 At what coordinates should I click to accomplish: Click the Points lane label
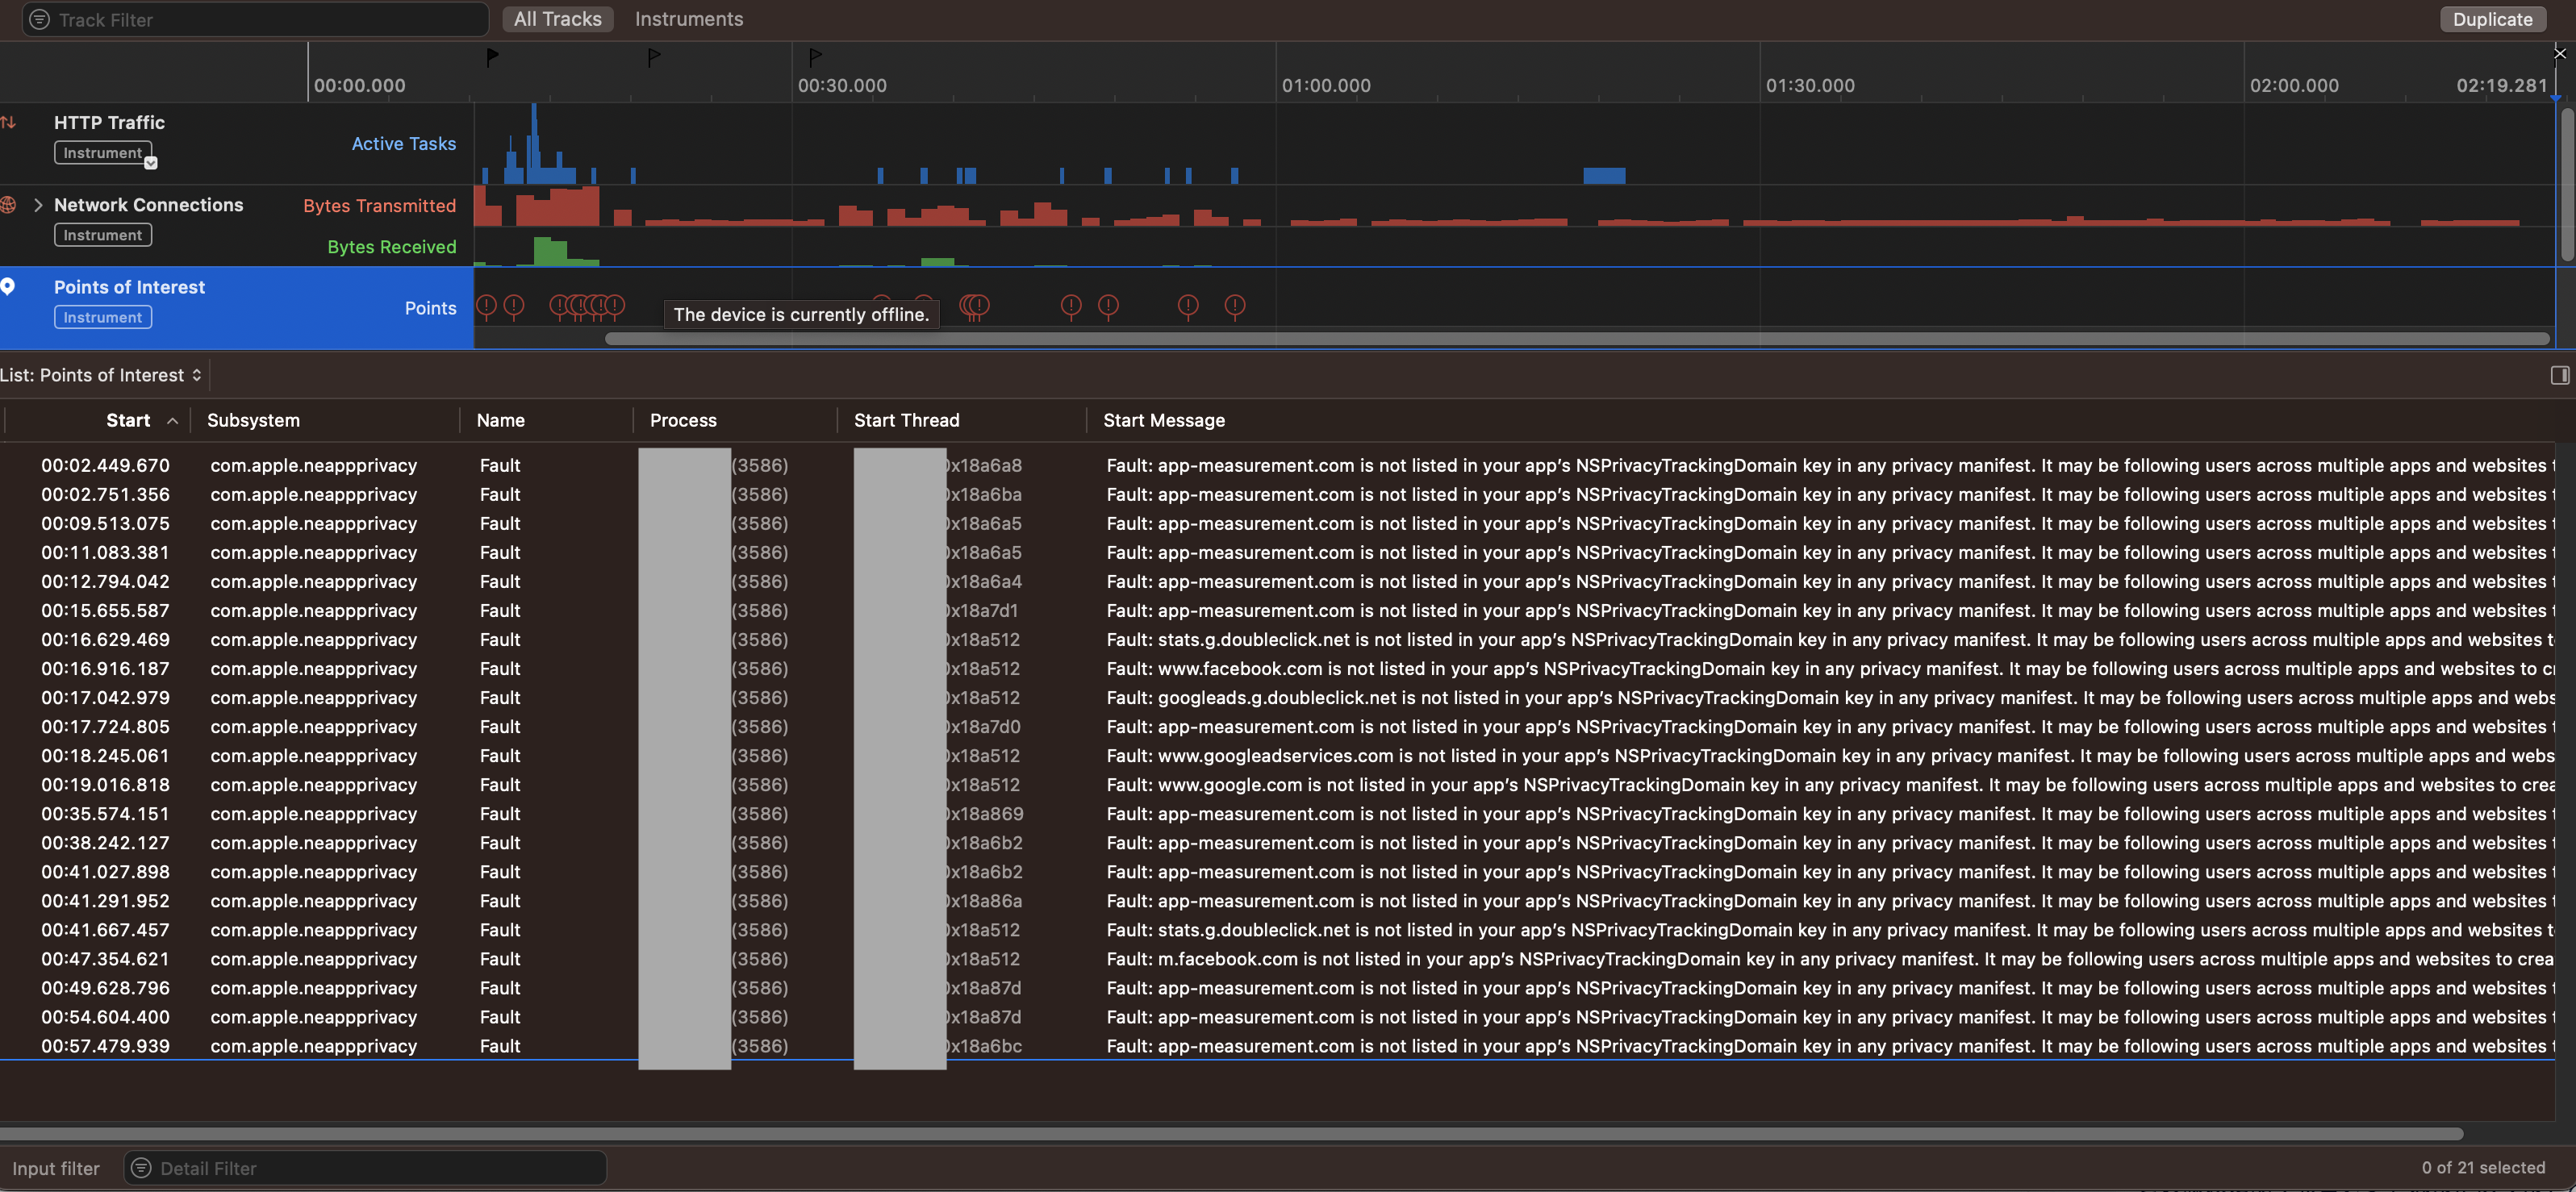(430, 308)
